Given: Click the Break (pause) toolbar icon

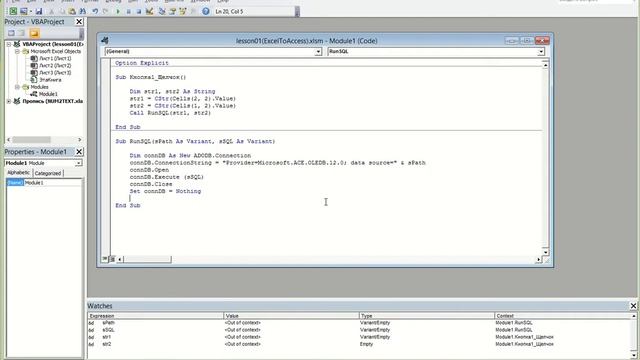Looking at the screenshot, I should [x=129, y=11].
